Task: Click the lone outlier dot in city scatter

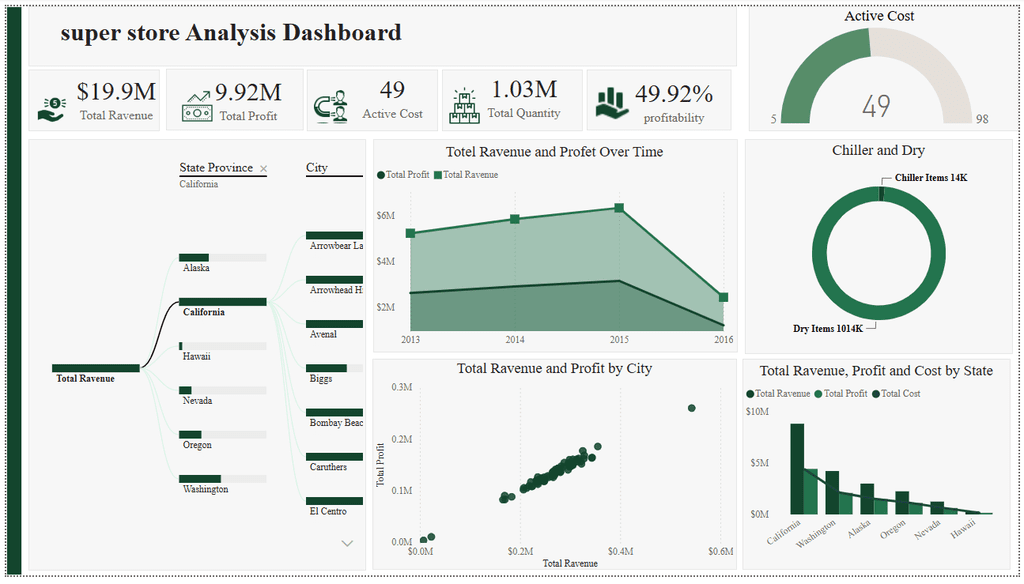Action: [692, 408]
